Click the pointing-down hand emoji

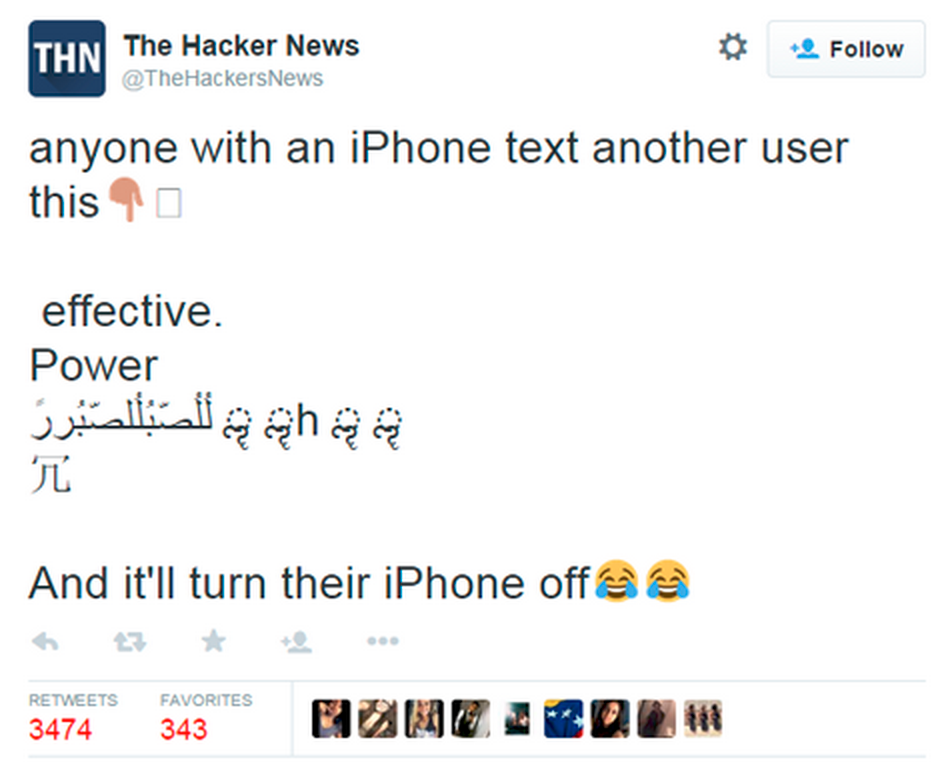(x=126, y=200)
